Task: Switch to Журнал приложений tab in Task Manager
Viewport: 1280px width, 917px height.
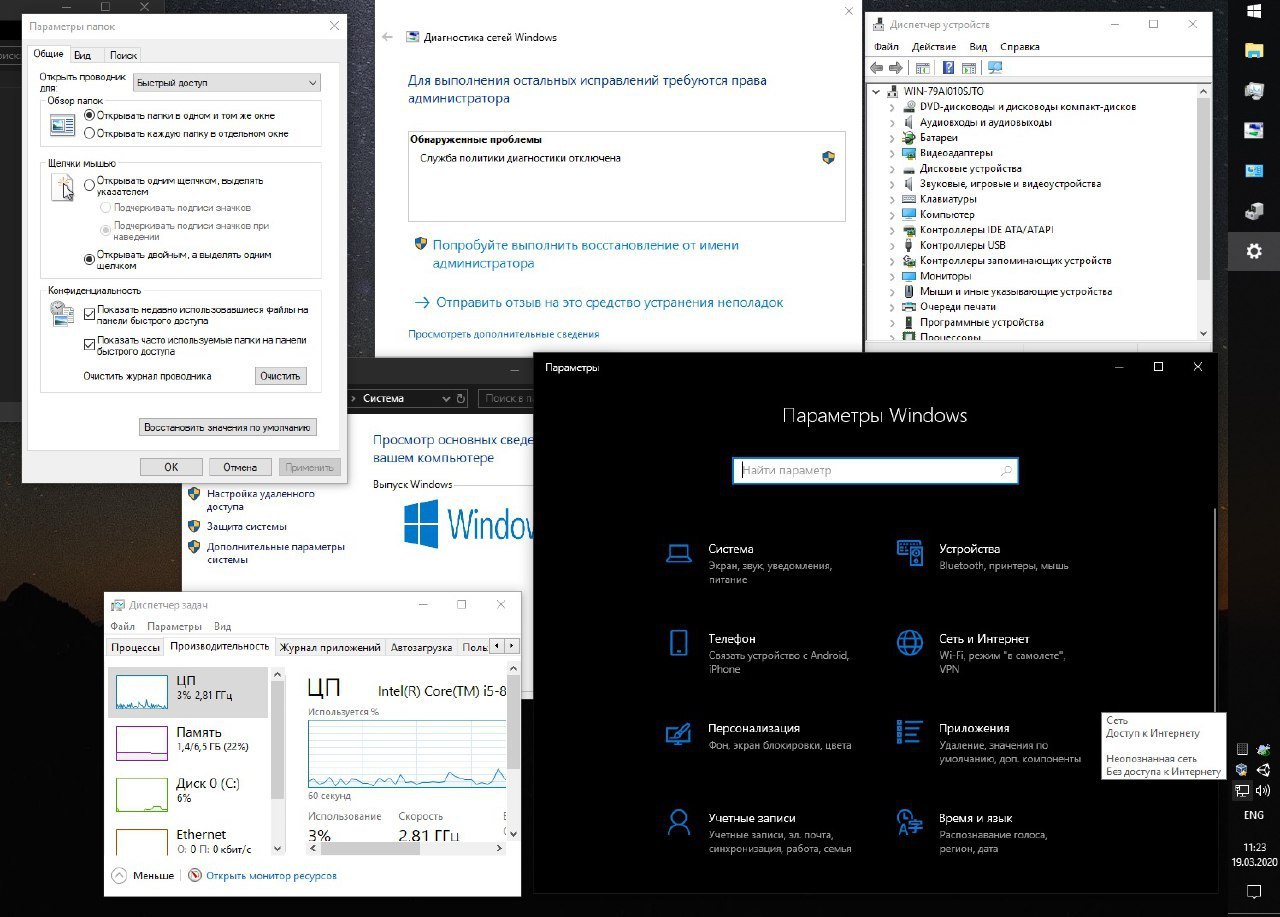Action: click(330, 647)
